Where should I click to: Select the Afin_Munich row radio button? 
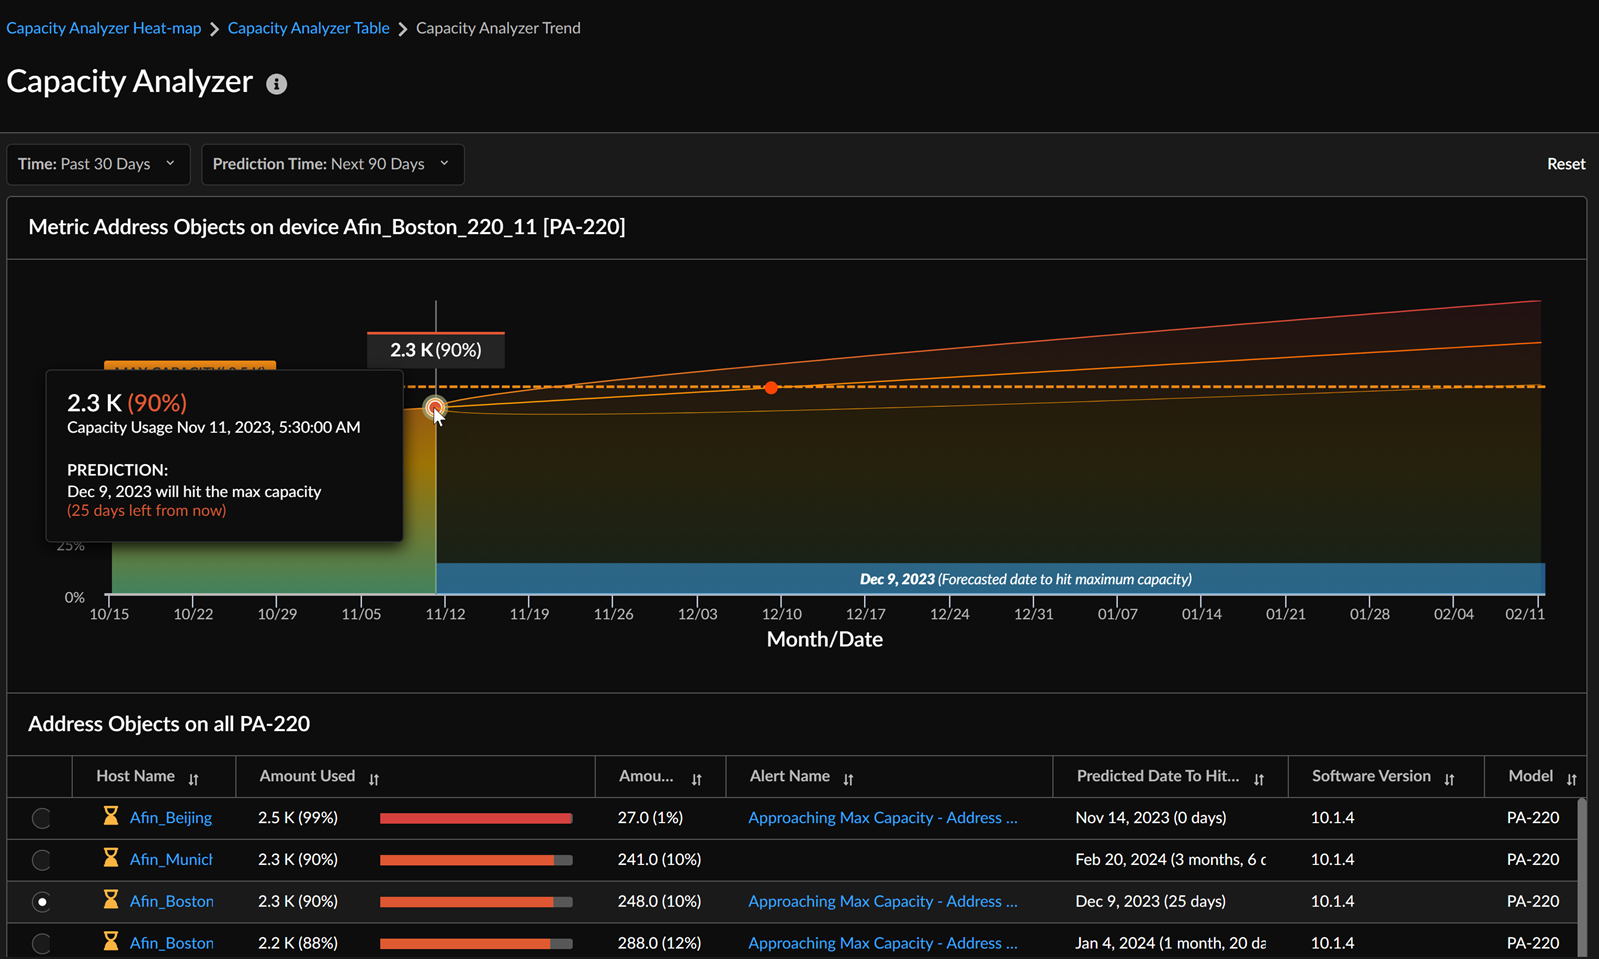[41, 860]
